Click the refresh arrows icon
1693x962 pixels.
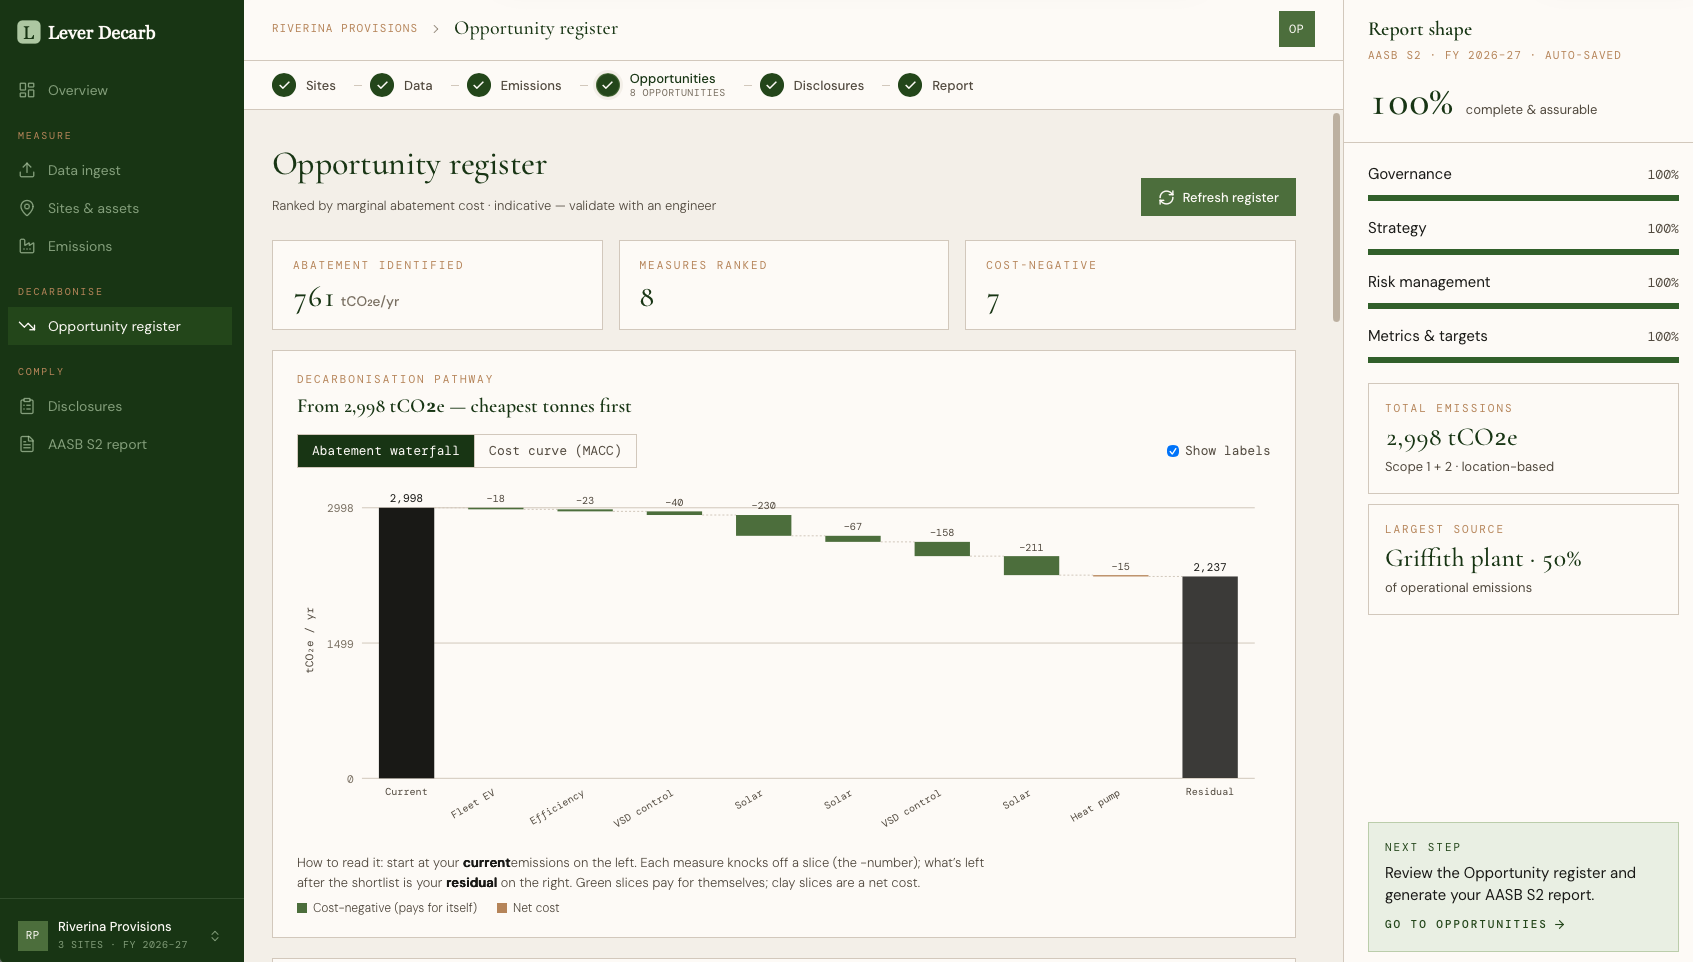tap(1166, 198)
